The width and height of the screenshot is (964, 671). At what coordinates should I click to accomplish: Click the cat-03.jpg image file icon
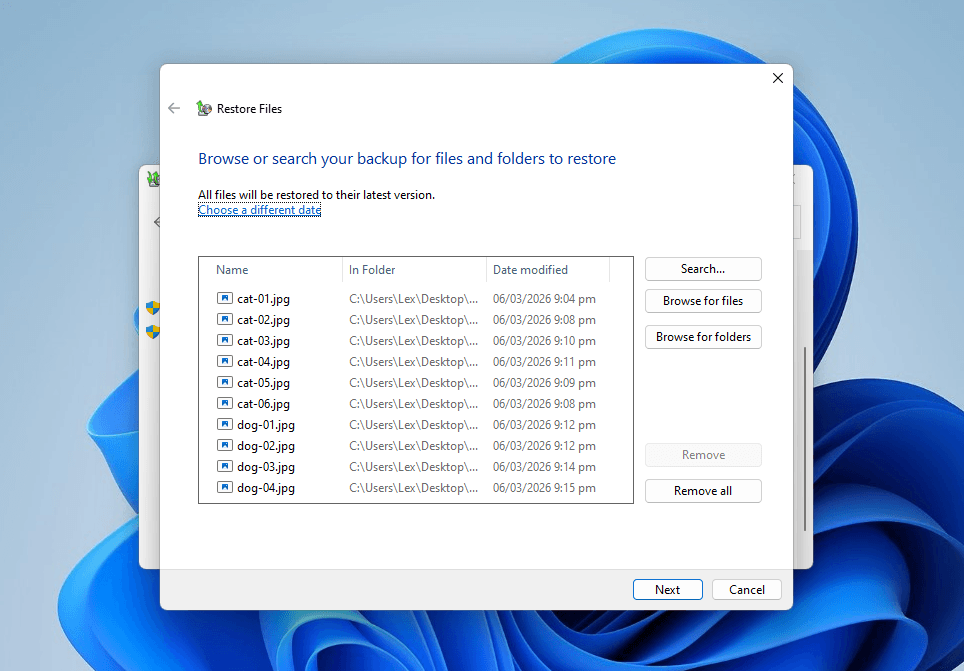[x=225, y=340]
